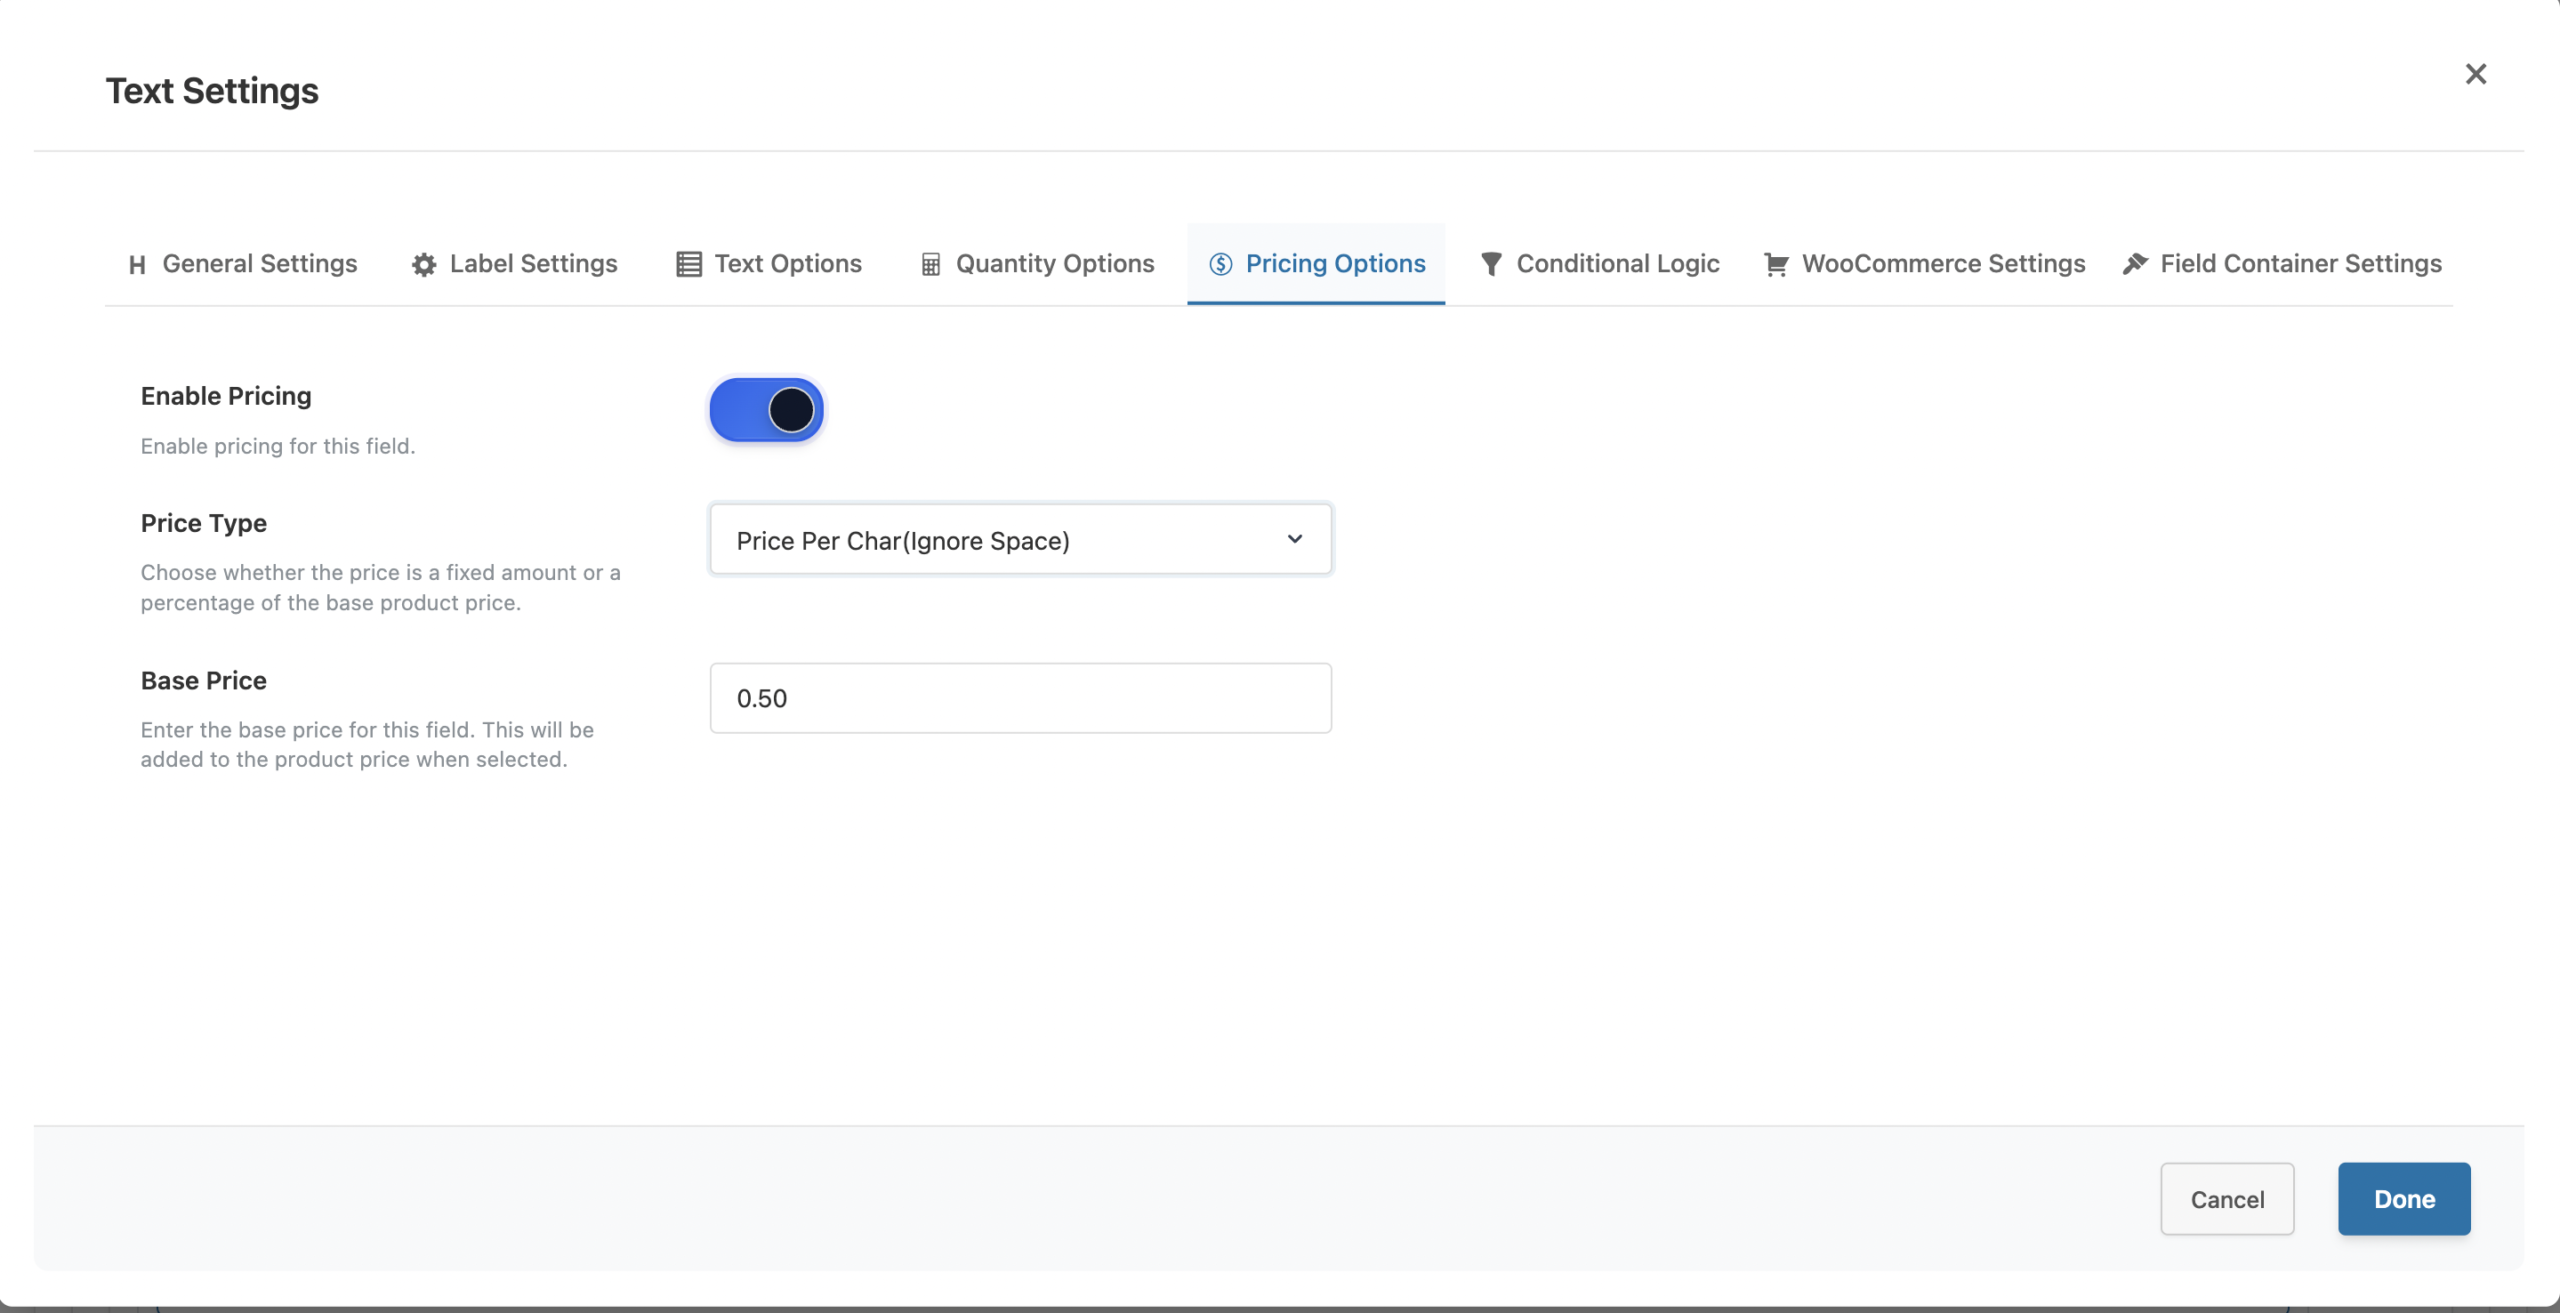Switch to the General Settings tab
The width and height of the screenshot is (2560, 1313).
(x=259, y=264)
